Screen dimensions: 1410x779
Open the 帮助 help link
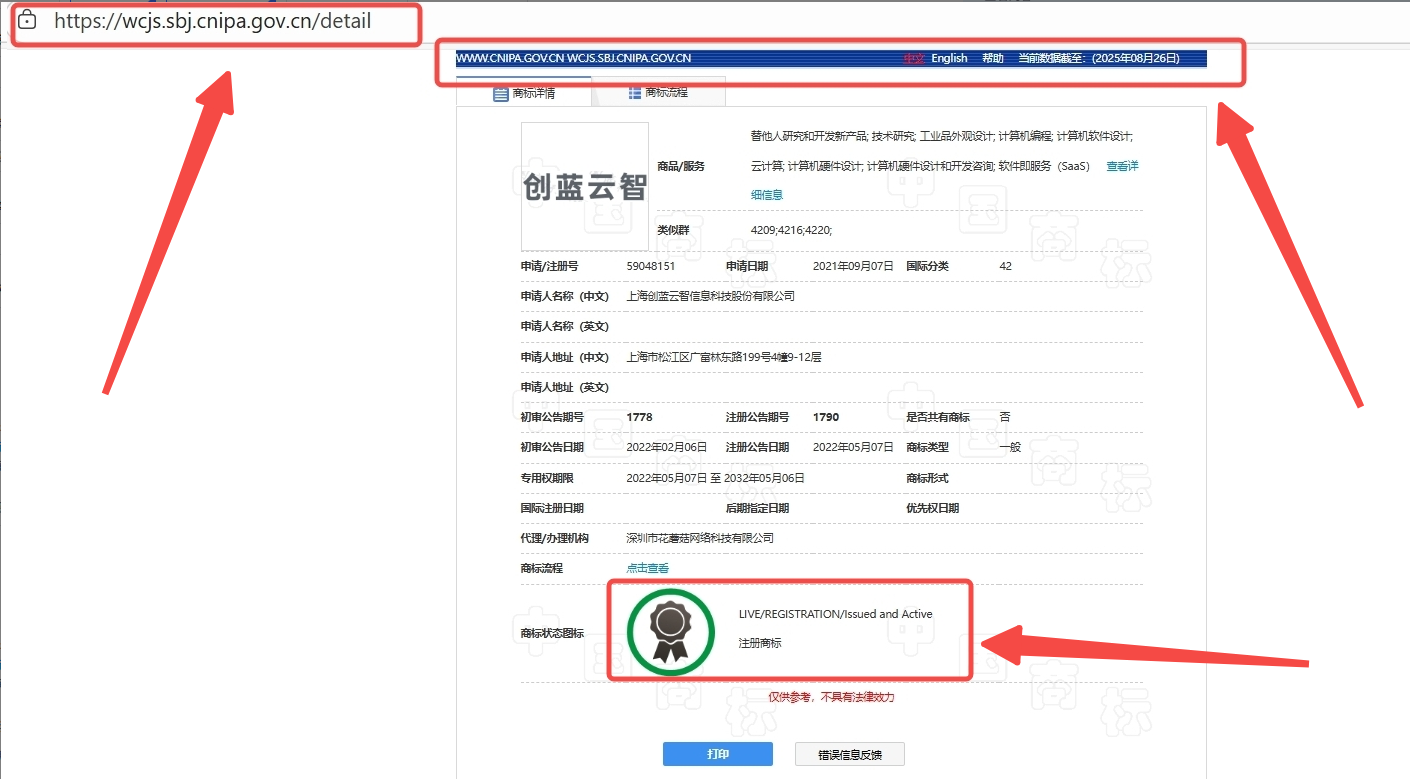pyautogui.click(x=992, y=58)
